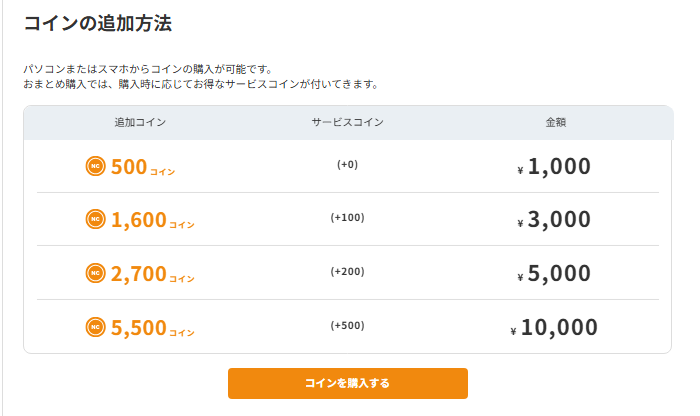Image resolution: width=700 pixels, height=416 pixels.
Task: Click the coin icon beside 2,700 コイン
Action: click(x=96, y=273)
